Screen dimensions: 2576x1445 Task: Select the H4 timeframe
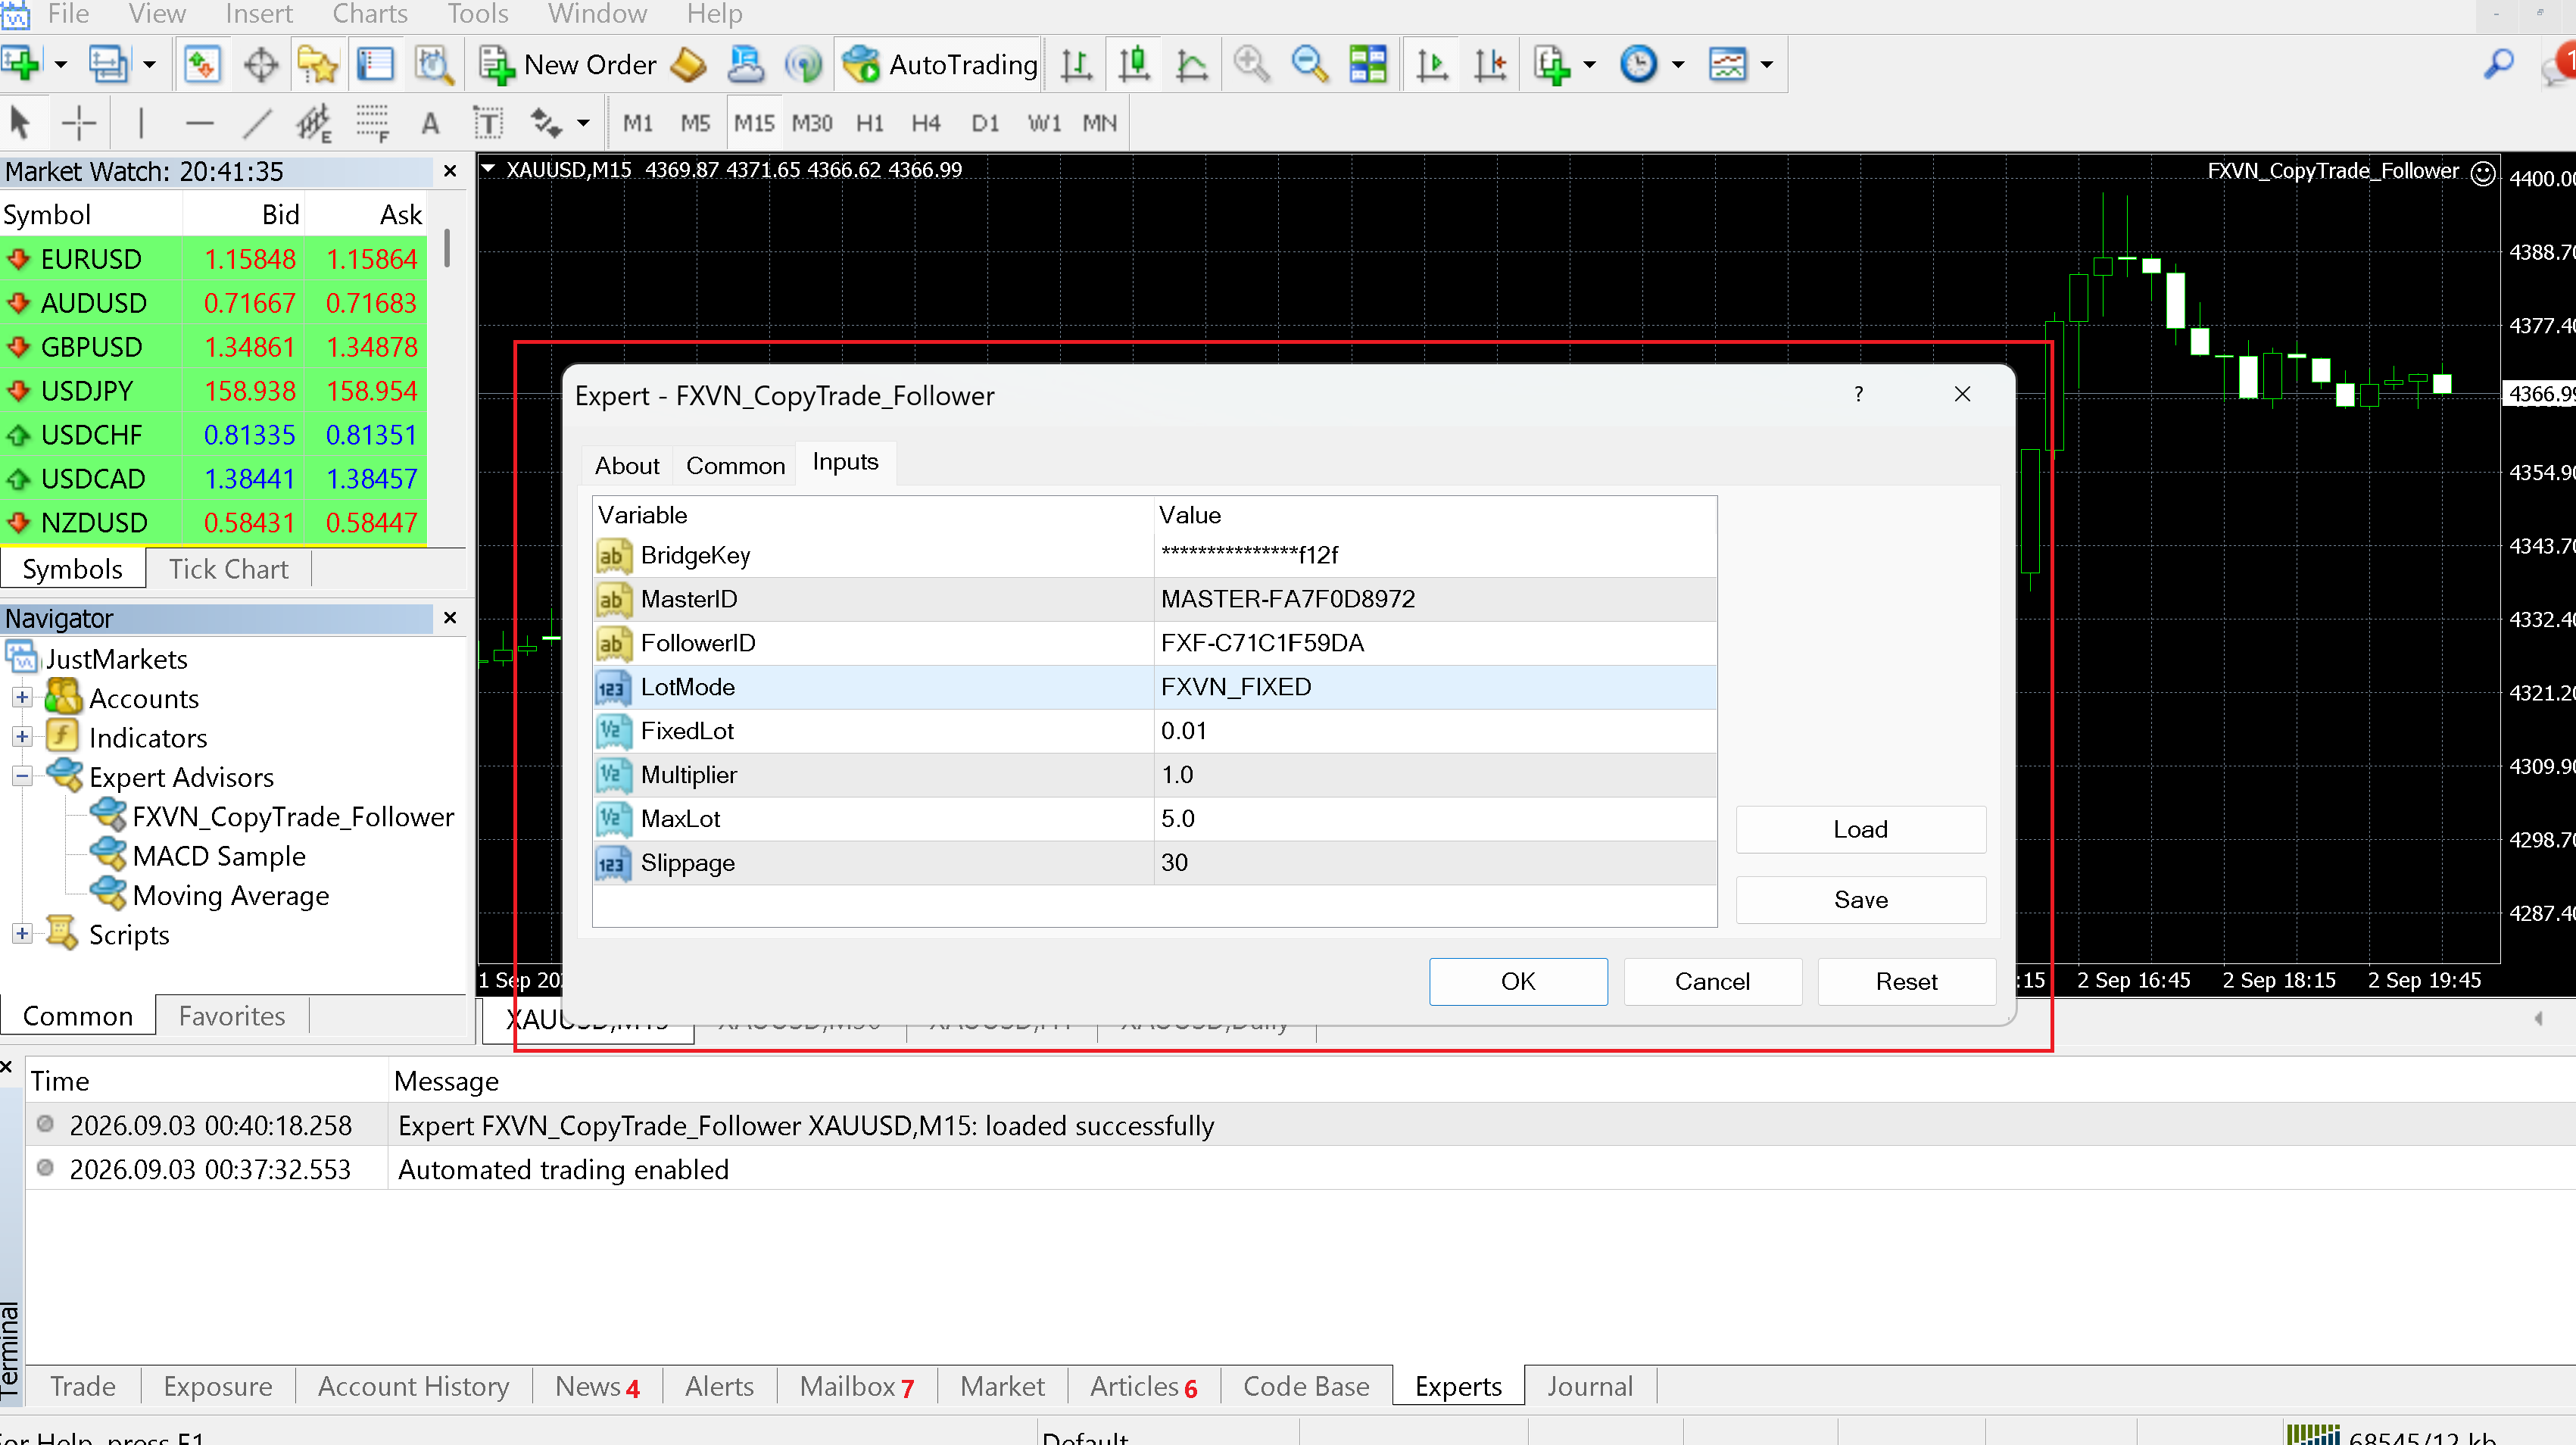point(926,123)
